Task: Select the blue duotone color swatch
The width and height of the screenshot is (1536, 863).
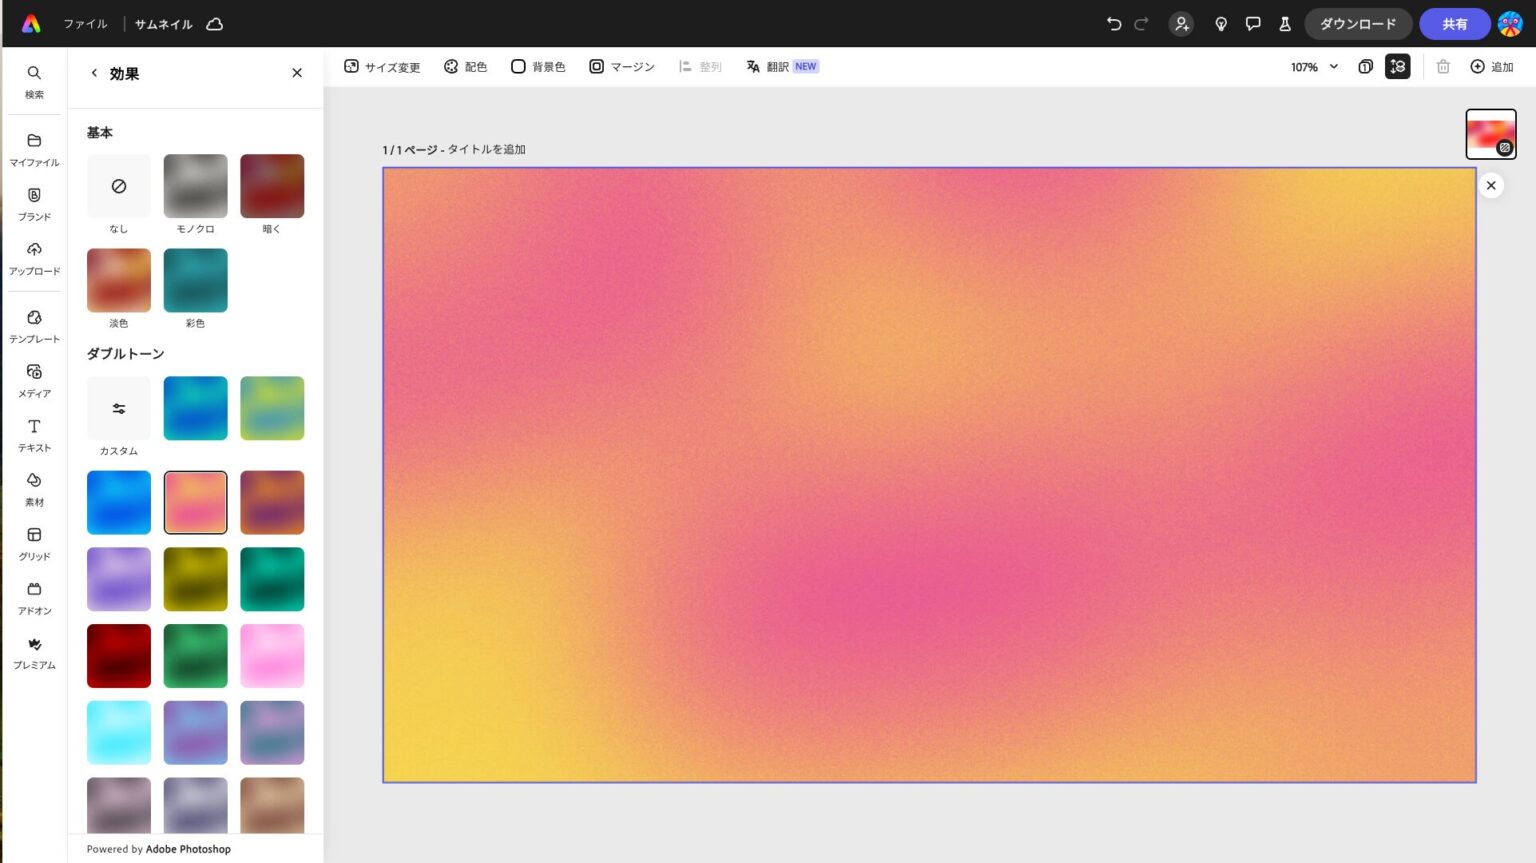Action: 118,502
